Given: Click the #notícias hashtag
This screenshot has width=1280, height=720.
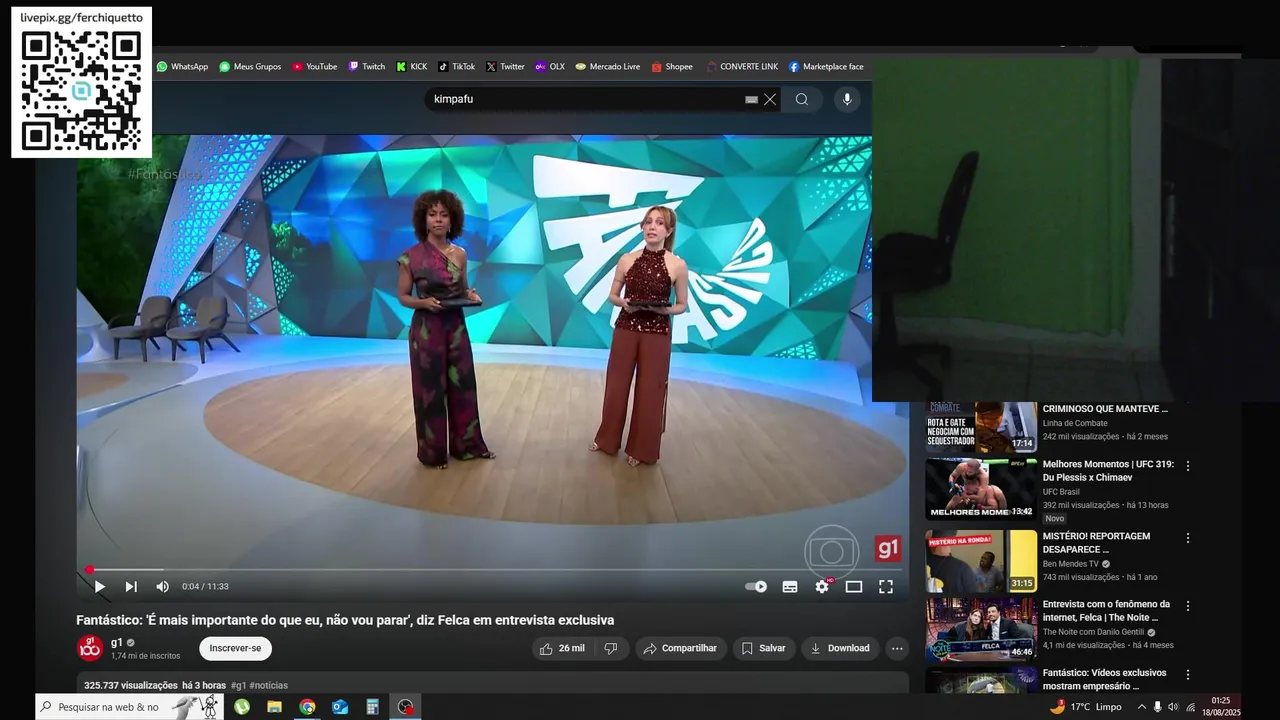Looking at the screenshot, I should click(x=269, y=685).
